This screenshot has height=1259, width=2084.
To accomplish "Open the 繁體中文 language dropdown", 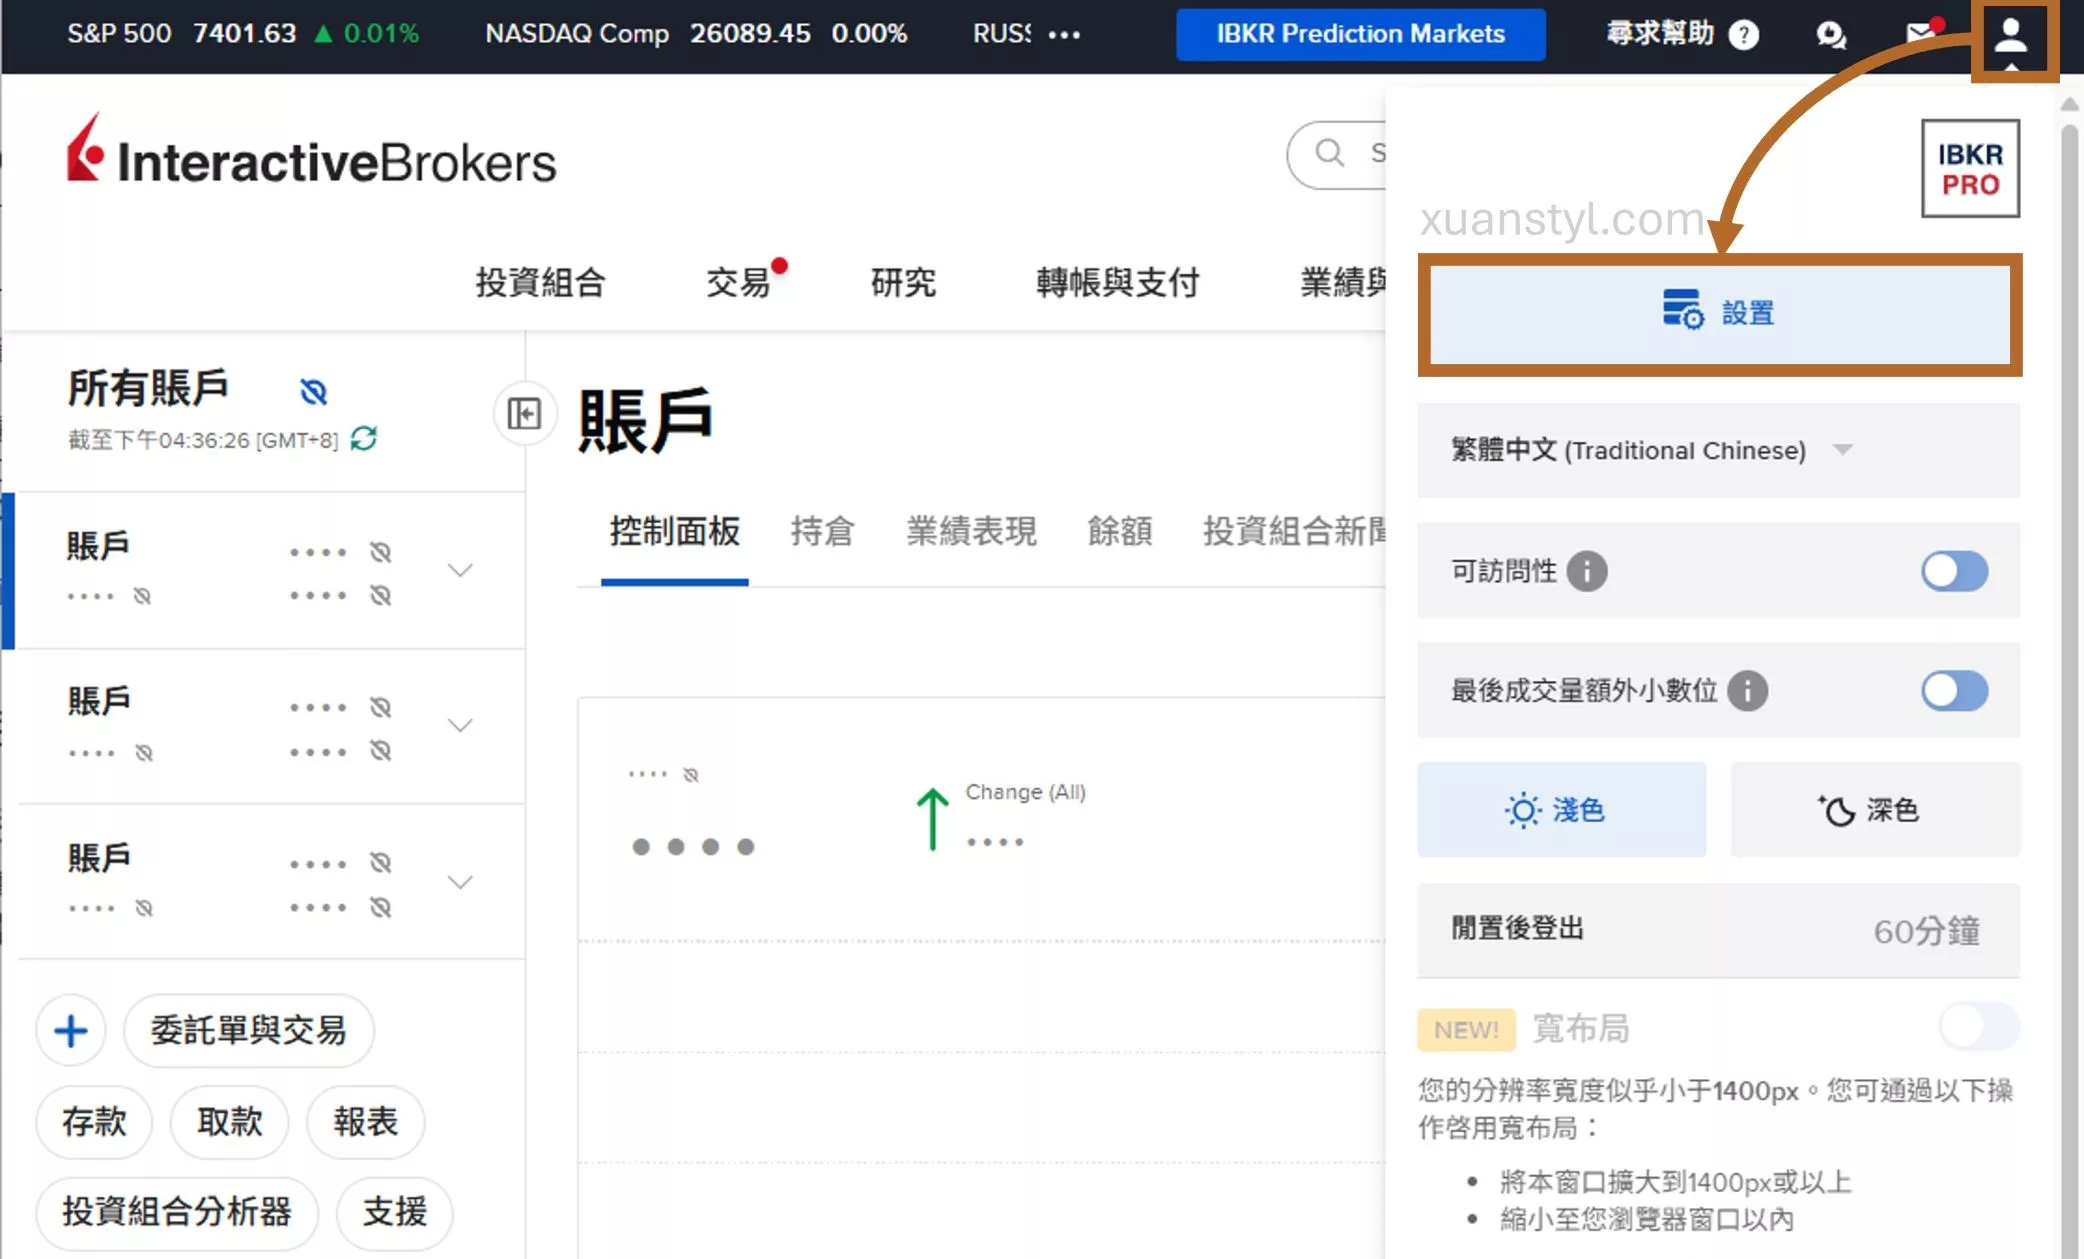I will point(1718,450).
